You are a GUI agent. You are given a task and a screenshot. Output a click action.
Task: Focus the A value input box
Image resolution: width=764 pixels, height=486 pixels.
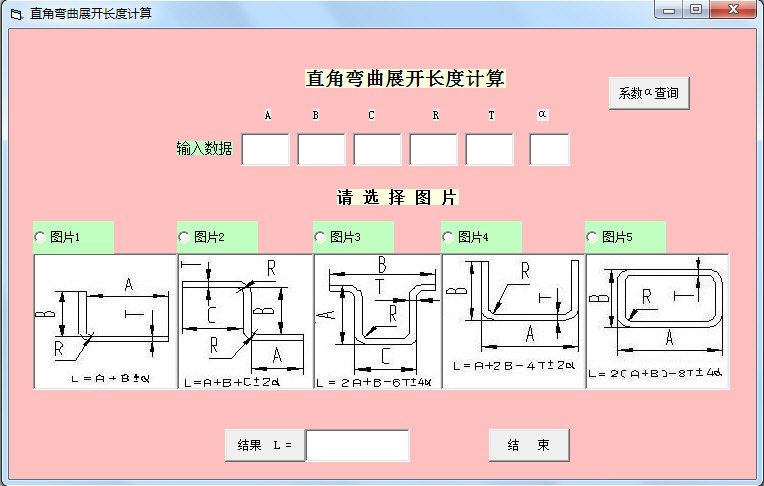266,150
